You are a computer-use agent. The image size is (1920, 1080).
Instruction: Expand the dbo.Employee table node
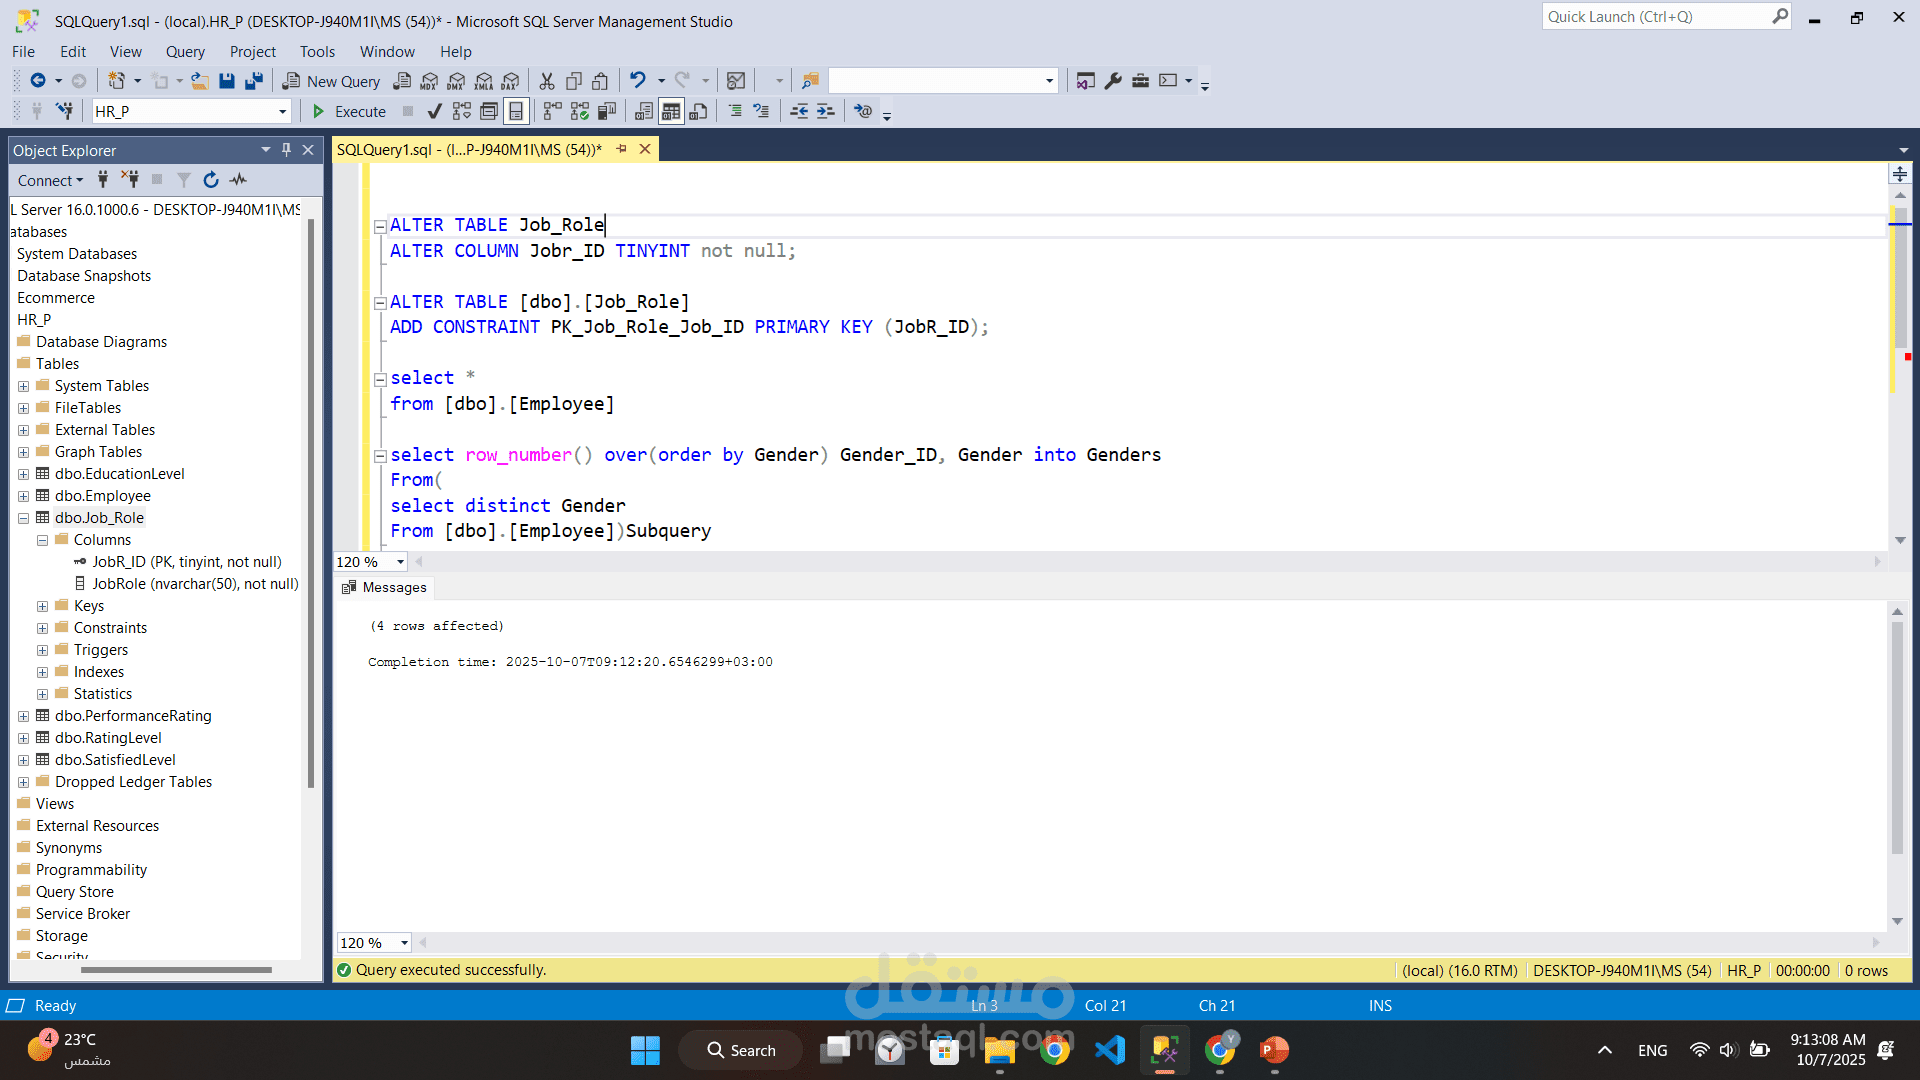(23, 496)
